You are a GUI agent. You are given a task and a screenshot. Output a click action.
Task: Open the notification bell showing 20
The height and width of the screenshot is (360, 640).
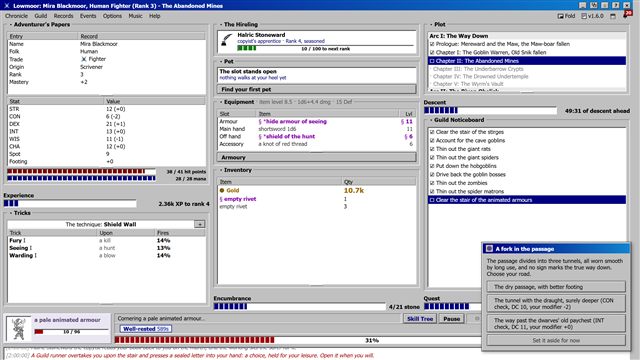[x=627, y=15]
